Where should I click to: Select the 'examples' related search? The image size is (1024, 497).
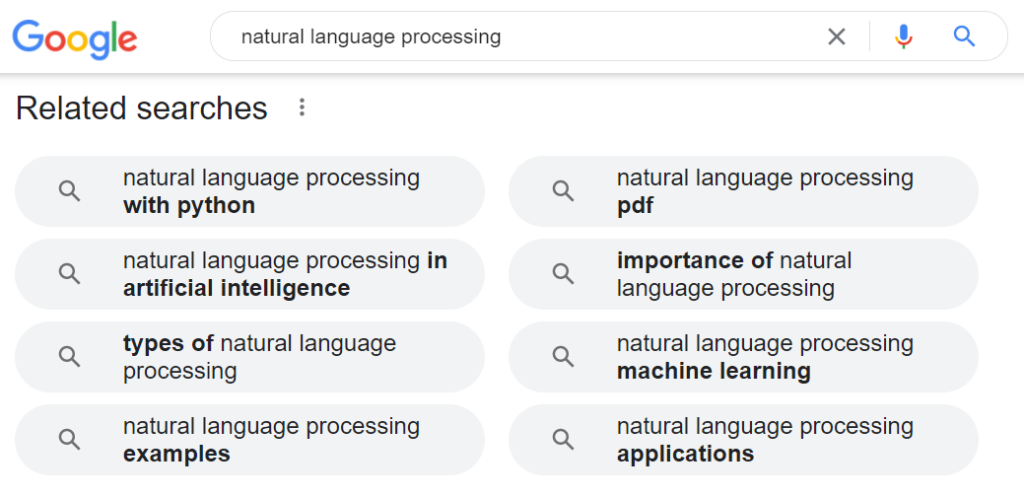tap(270, 439)
